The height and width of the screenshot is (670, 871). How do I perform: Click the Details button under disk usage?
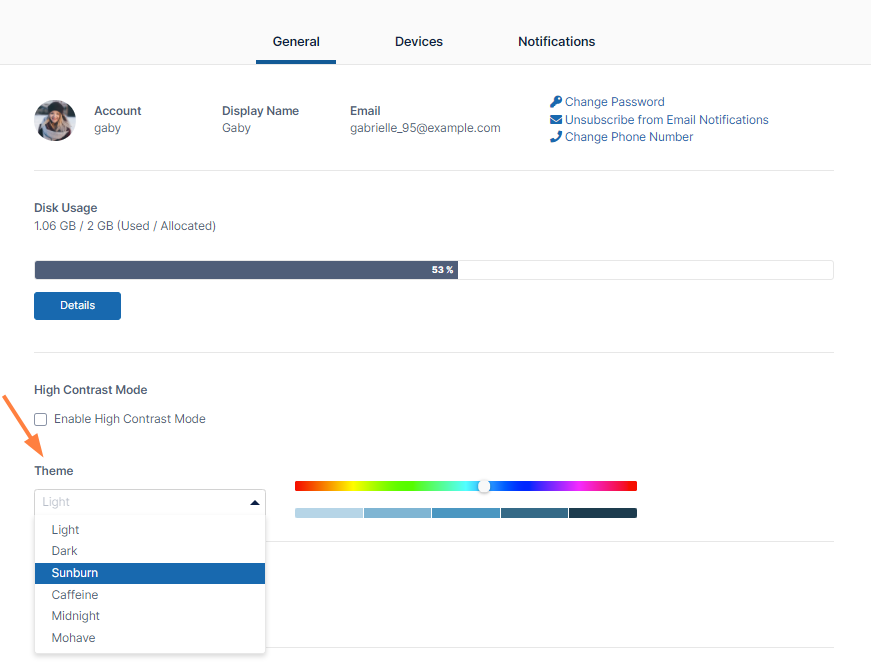pyautogui.click(x=77, y=306)
